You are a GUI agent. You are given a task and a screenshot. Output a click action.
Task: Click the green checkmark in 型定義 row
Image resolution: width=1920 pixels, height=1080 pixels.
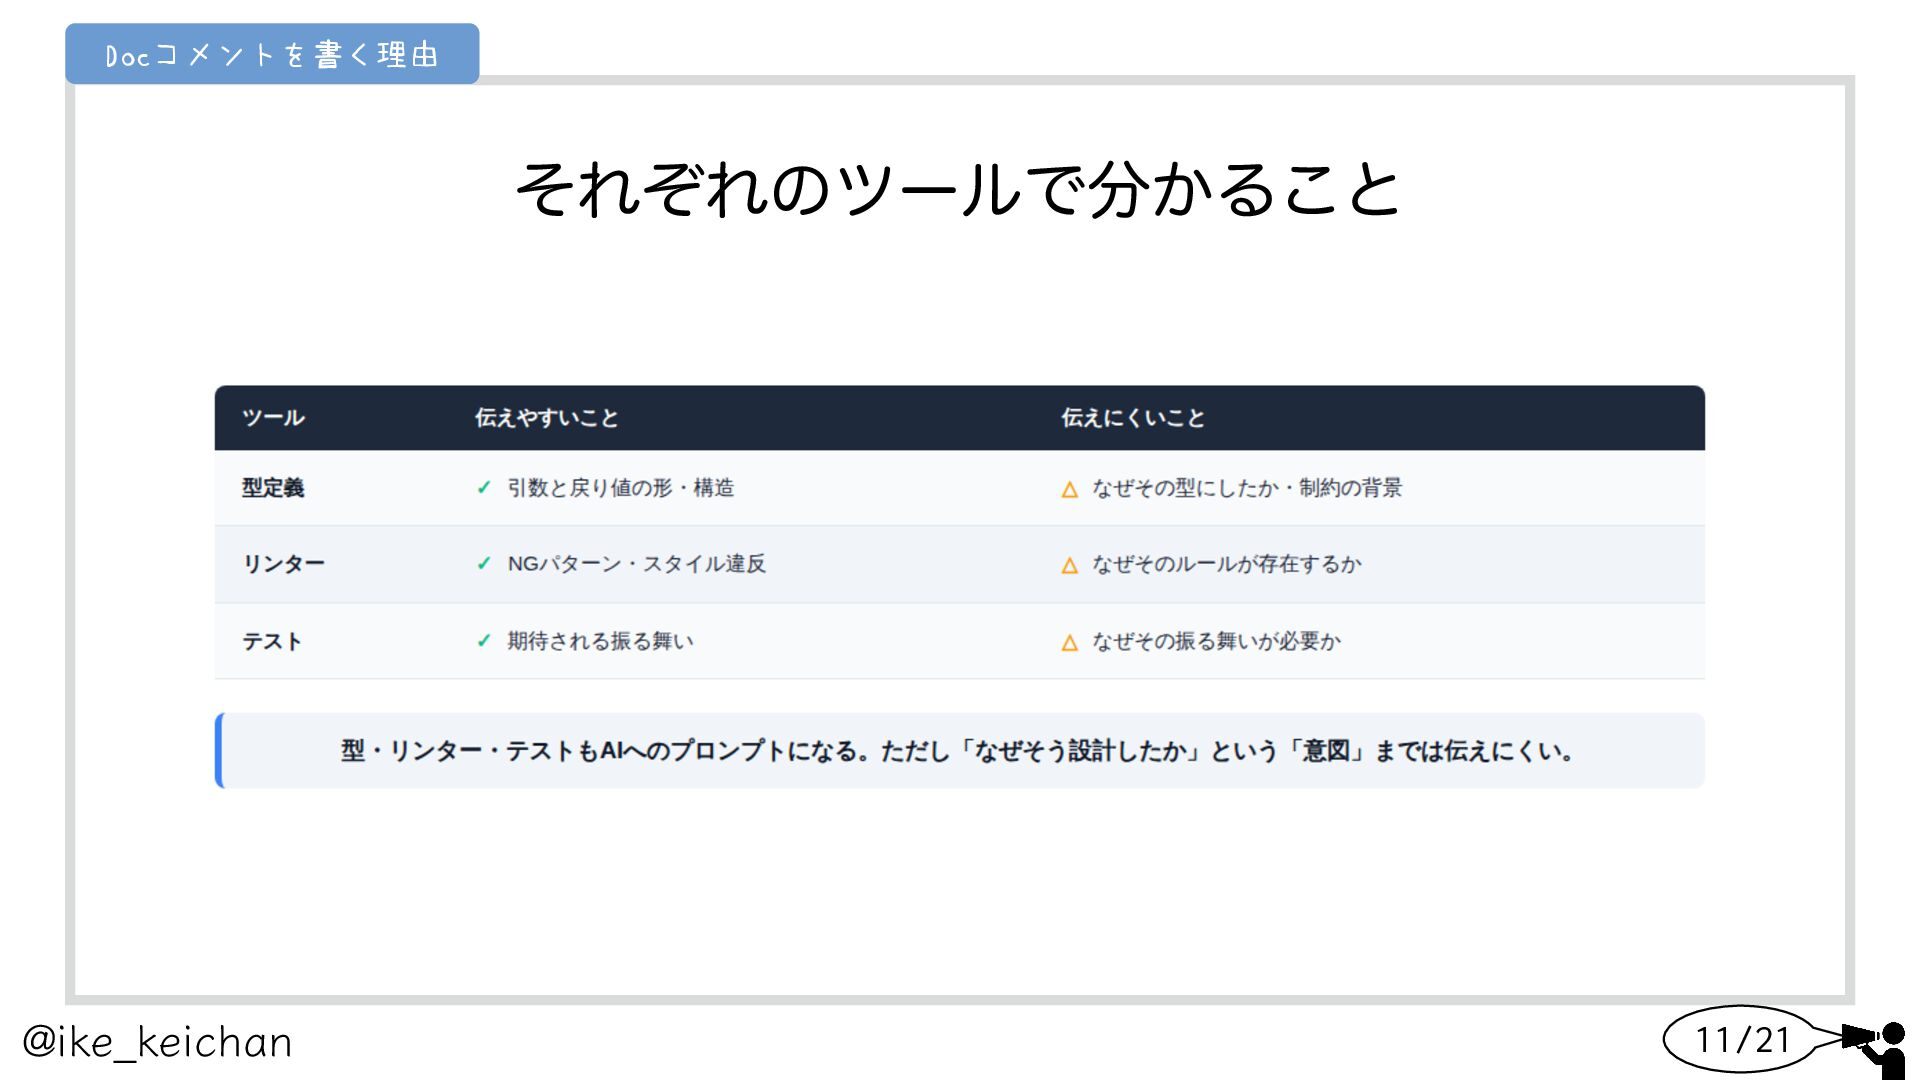484,488
